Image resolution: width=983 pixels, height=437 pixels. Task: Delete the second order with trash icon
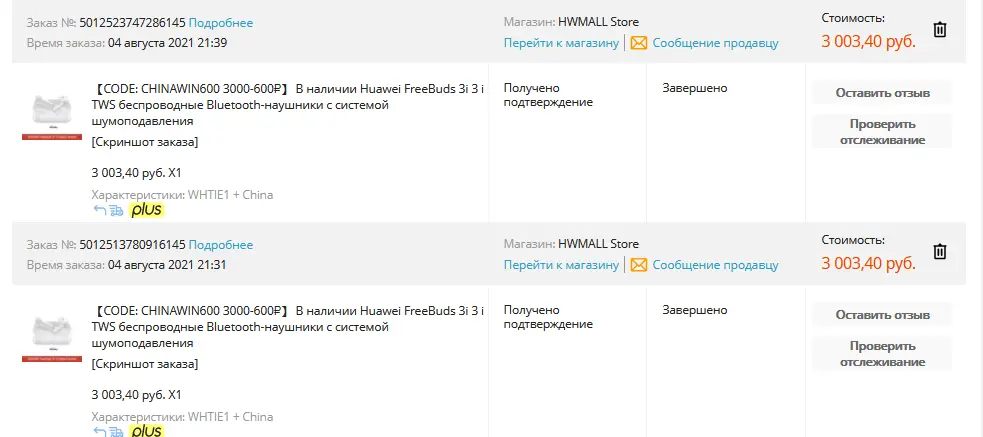tap(940, 251)
